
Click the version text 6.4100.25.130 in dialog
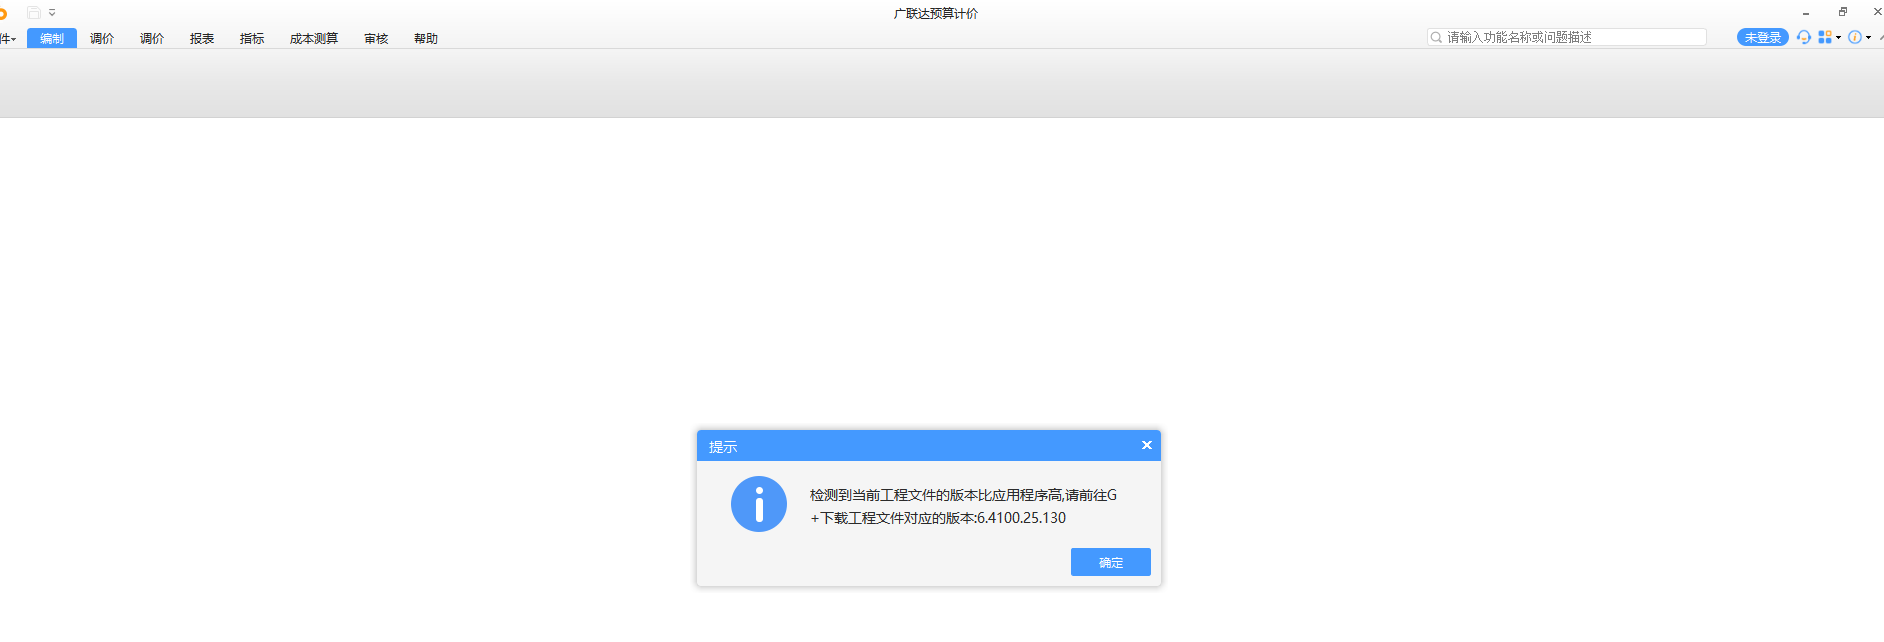[x=1021, y=518]
